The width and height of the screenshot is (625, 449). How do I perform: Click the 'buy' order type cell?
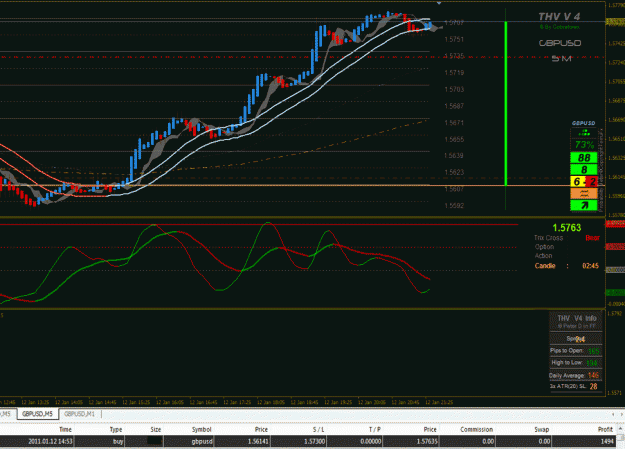118,441
